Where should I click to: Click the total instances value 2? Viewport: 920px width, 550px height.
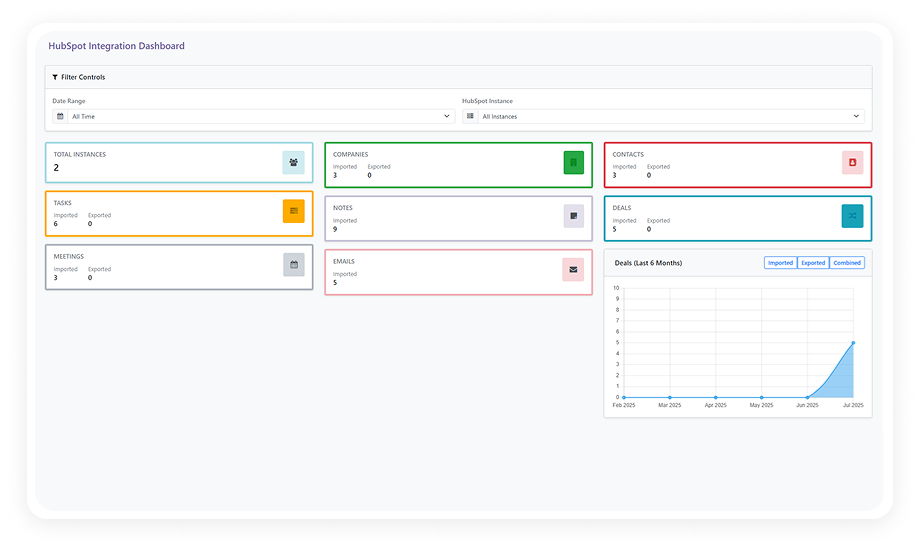point(56,168)
